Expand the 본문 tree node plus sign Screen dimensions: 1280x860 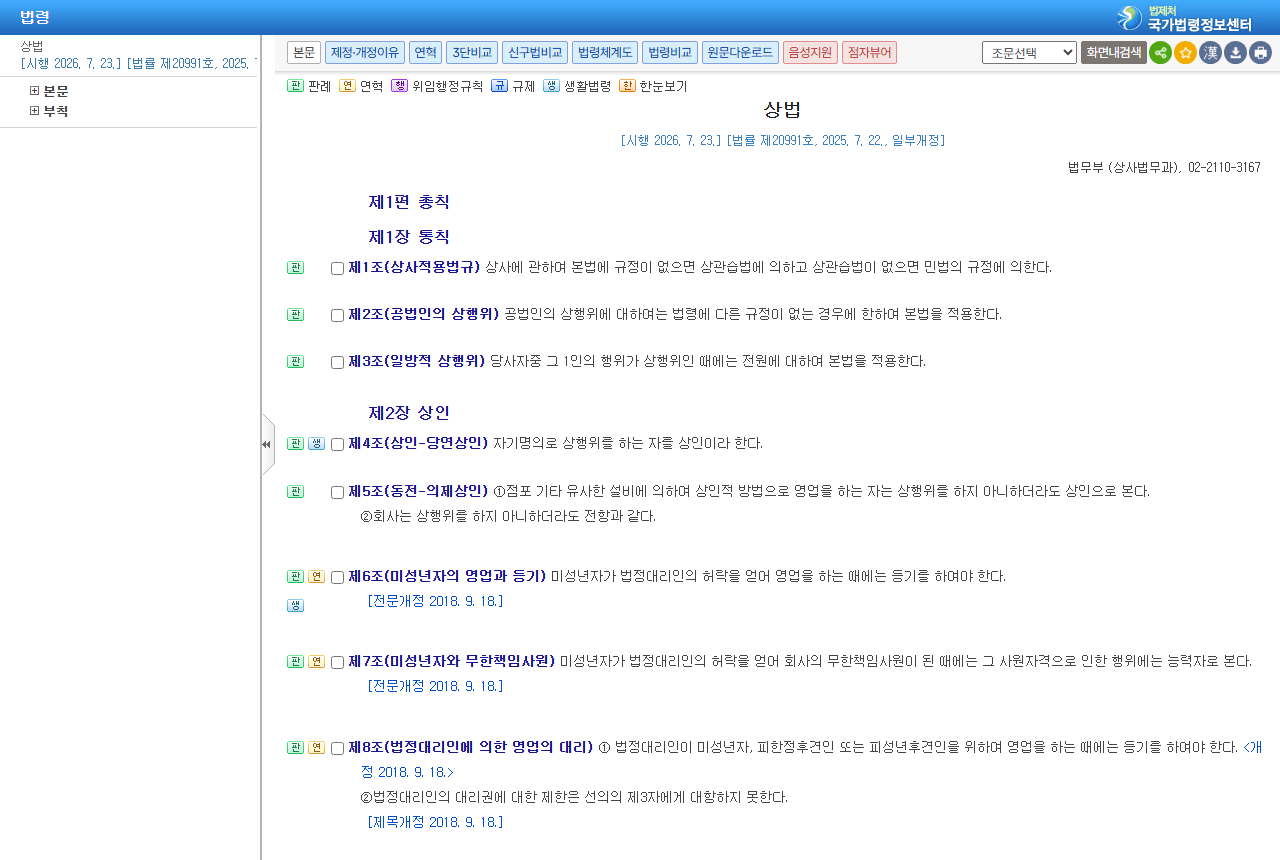tap(34, 91)
